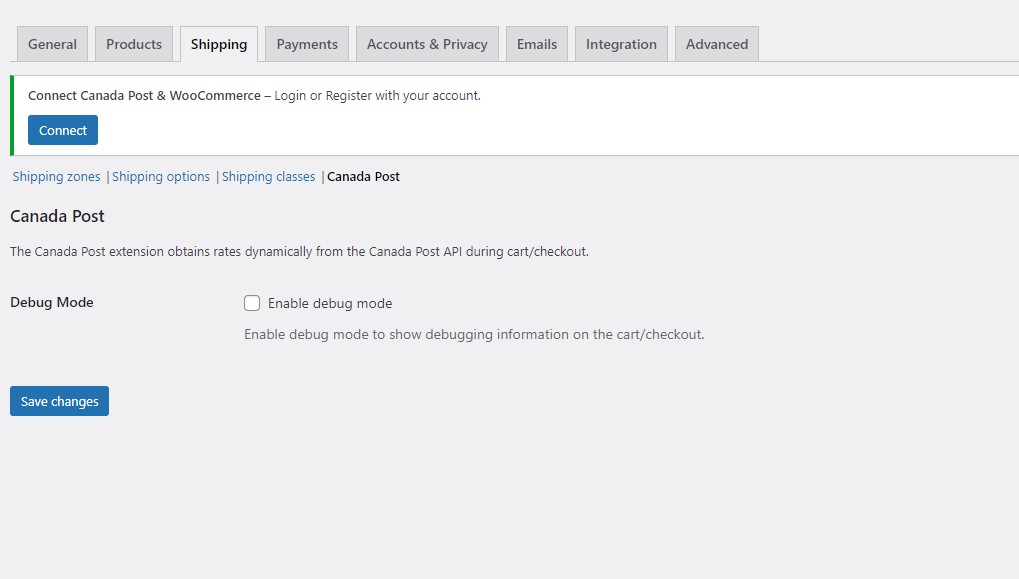Click the 'Enable debug mode' checkbox label

(x=330, y=303)
